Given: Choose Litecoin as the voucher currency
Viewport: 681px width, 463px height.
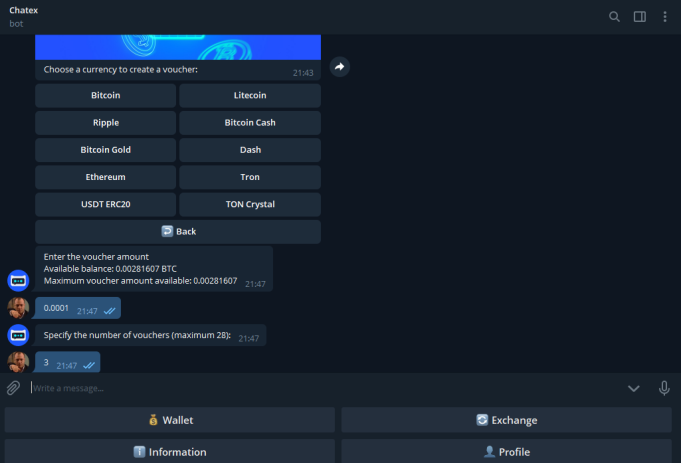Looking at the screenshot, I should click(x=250, y=96).
